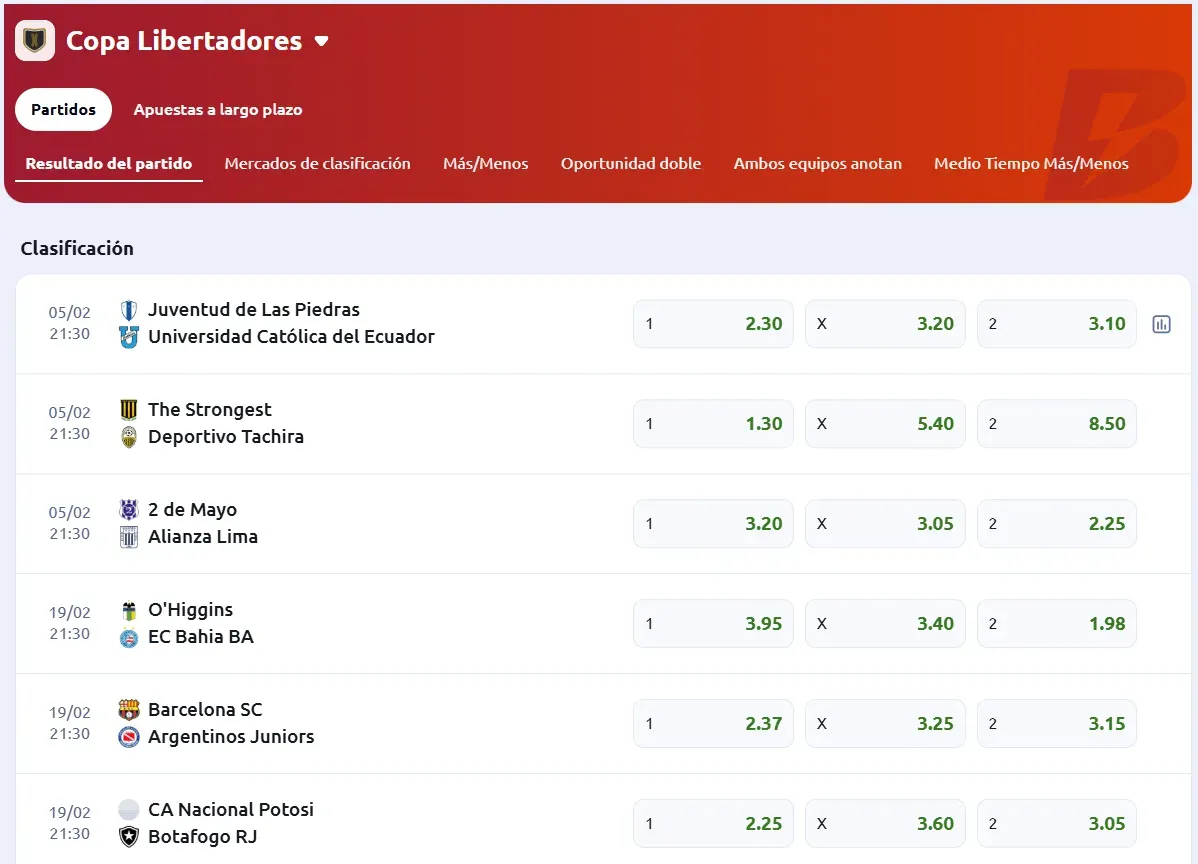The width and height of the screenshot is (1198, 864).
Task: Choose draw at 3.60 for Nacional Potosi match
Action: [x=885, y=824]
